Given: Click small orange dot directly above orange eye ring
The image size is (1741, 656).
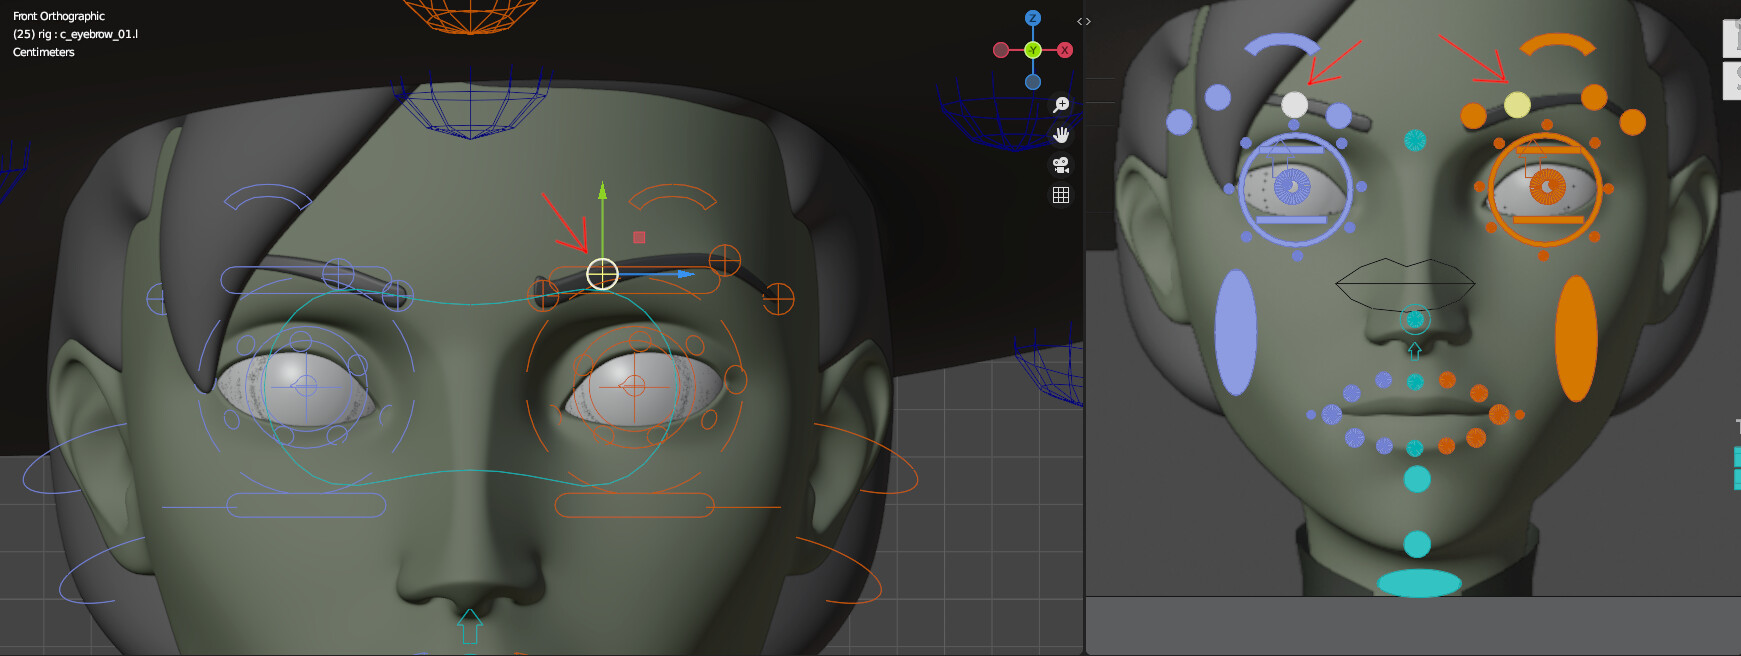Looking at the screenshot, I should pyautogui.click(x=1547, y=126).
